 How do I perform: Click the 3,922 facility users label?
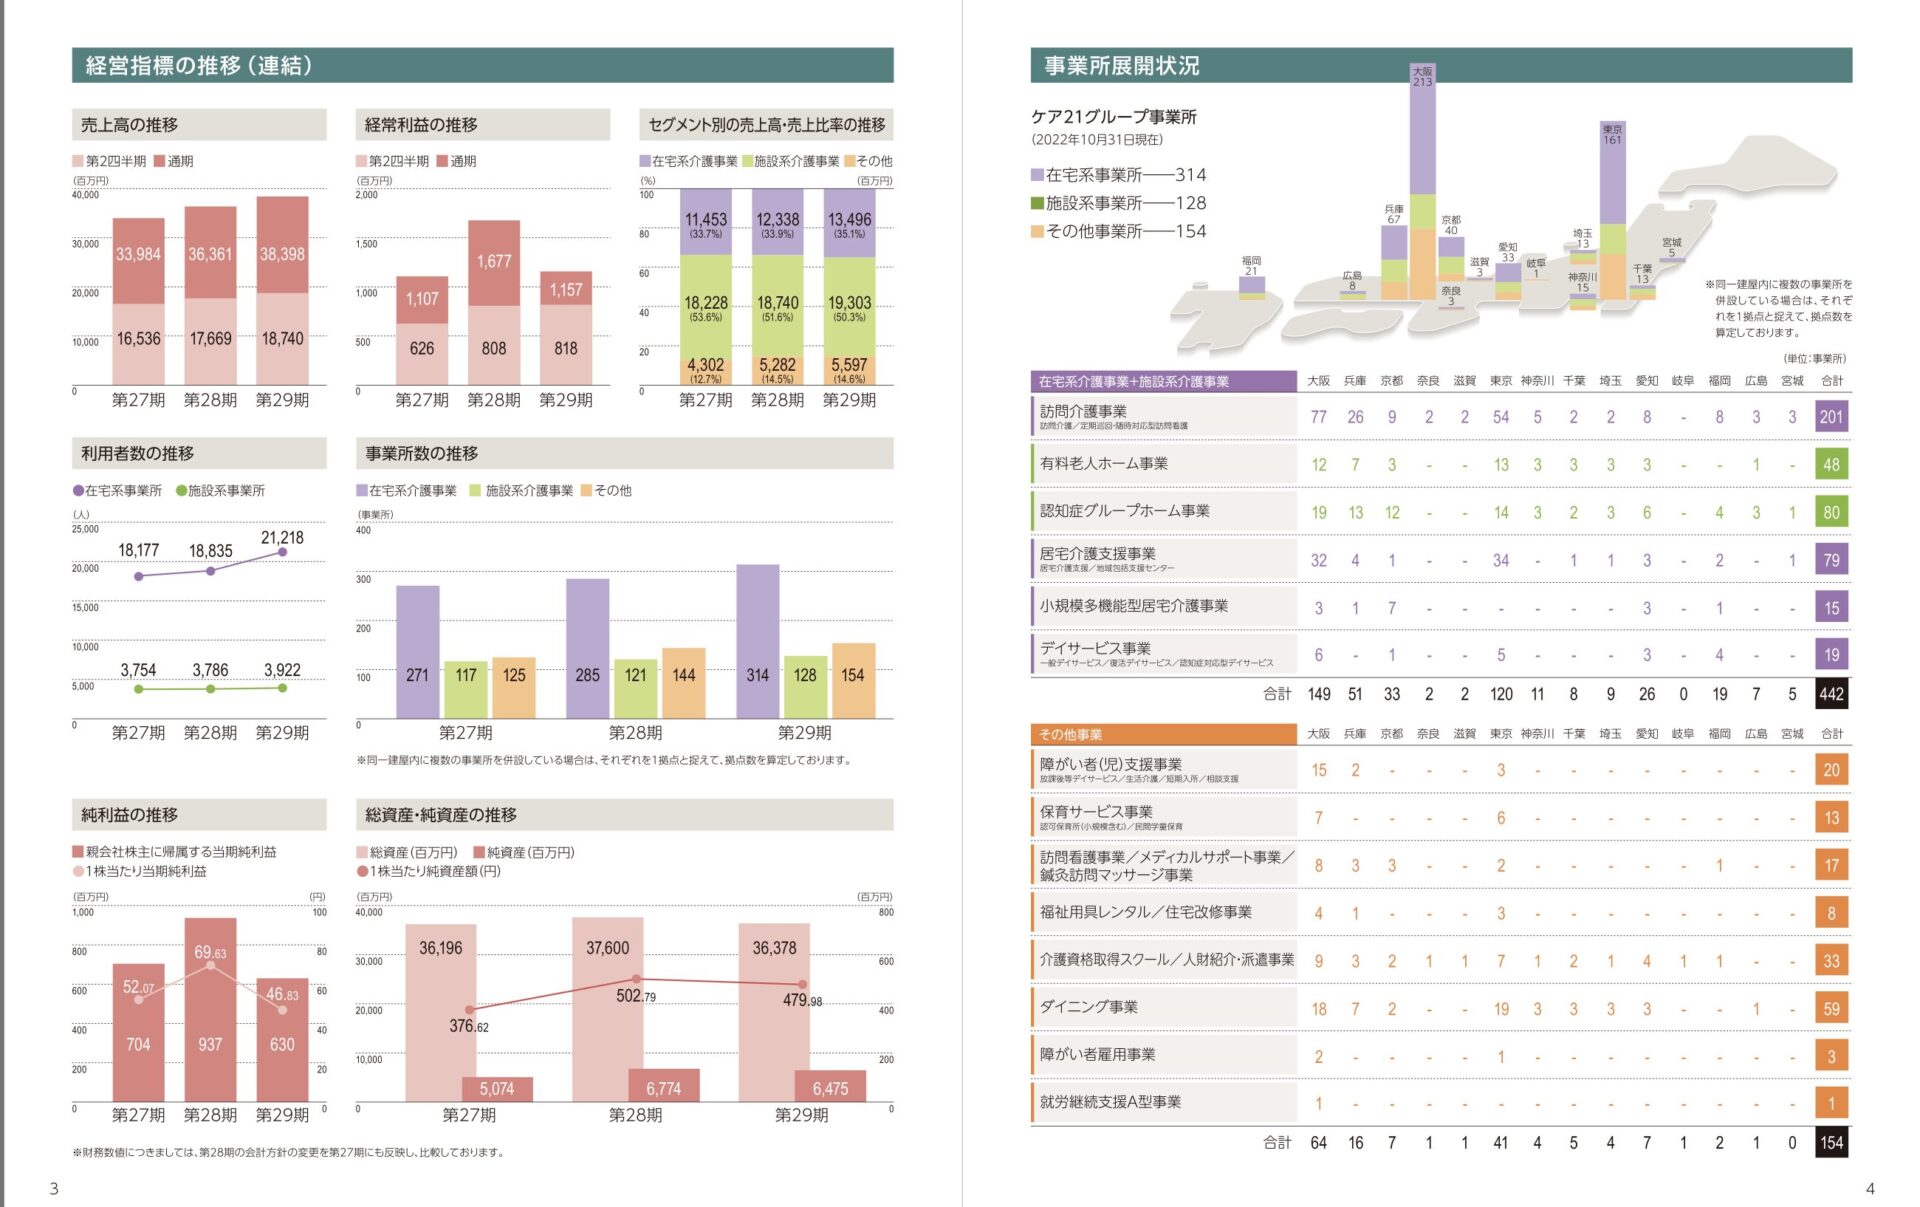[x=282, y=670]
